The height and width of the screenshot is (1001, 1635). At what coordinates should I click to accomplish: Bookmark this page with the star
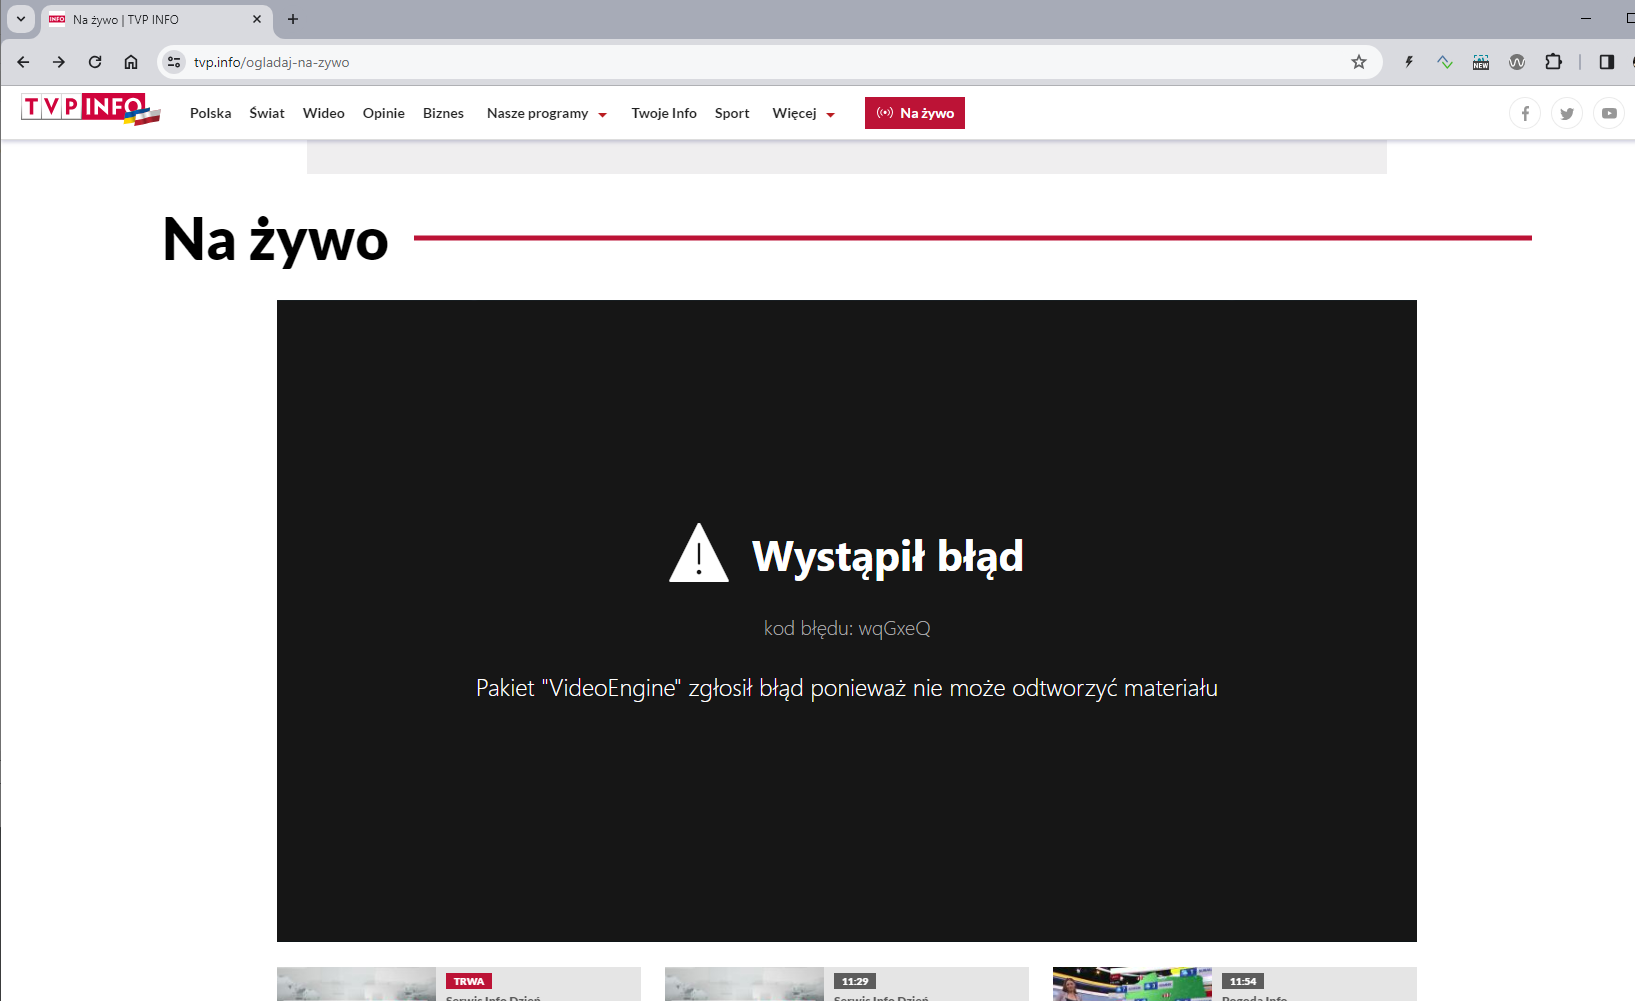pyautogui.click(x=1359, y=62)
